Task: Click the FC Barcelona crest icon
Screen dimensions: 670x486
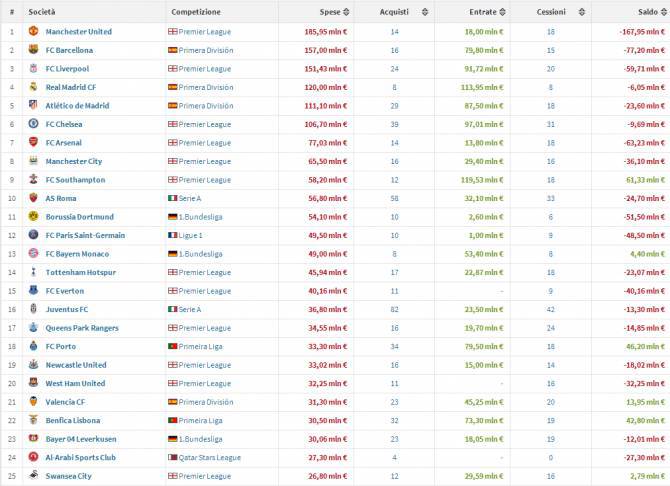Action: pyautogui.click(x=33, y=50)
